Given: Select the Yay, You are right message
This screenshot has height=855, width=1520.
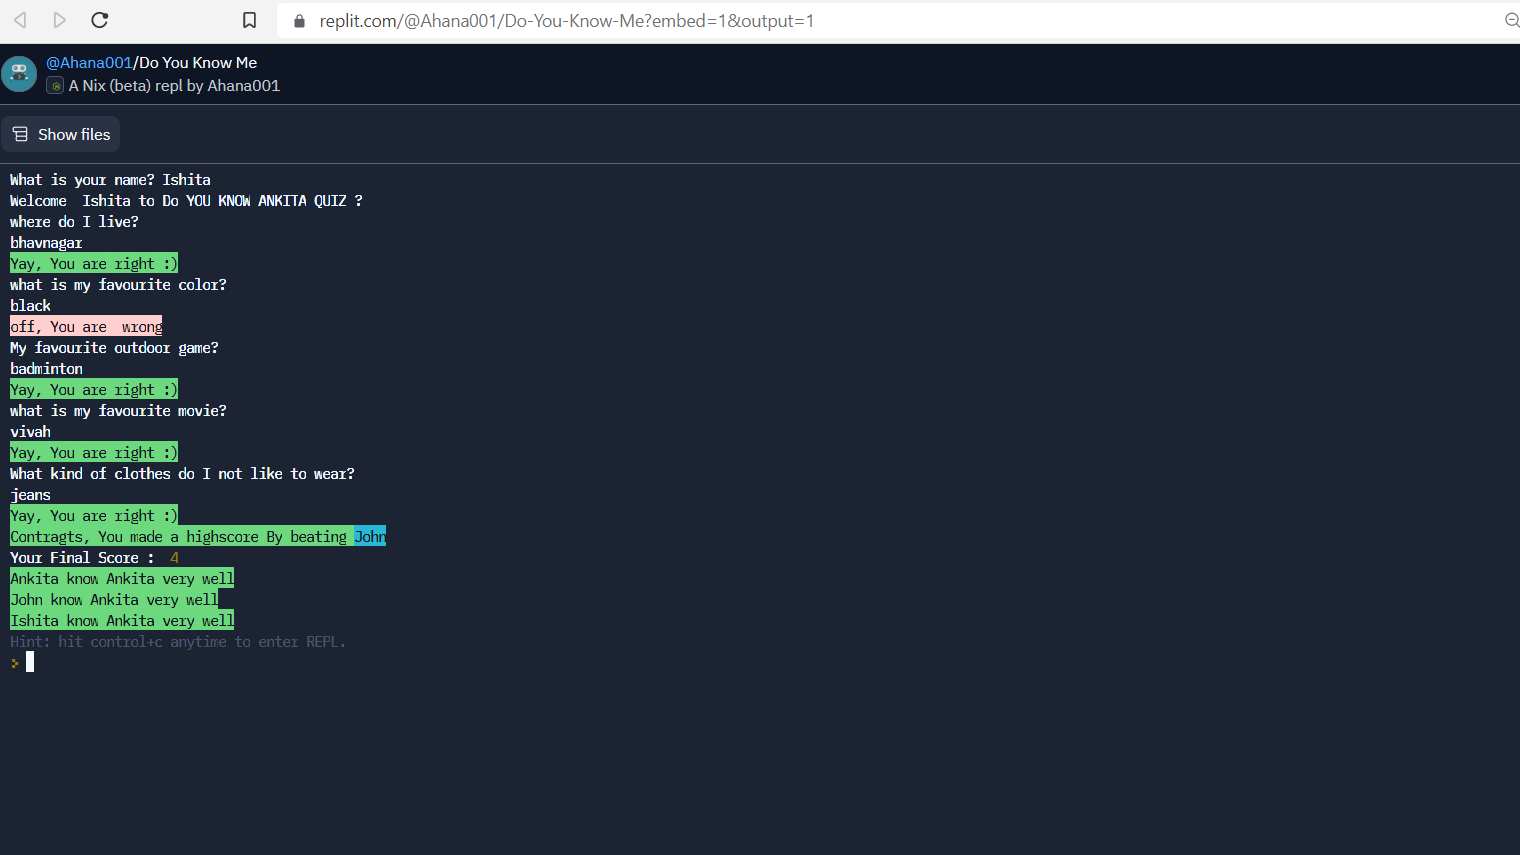Looking at the screenshot, I should click(x=93, y=263).
